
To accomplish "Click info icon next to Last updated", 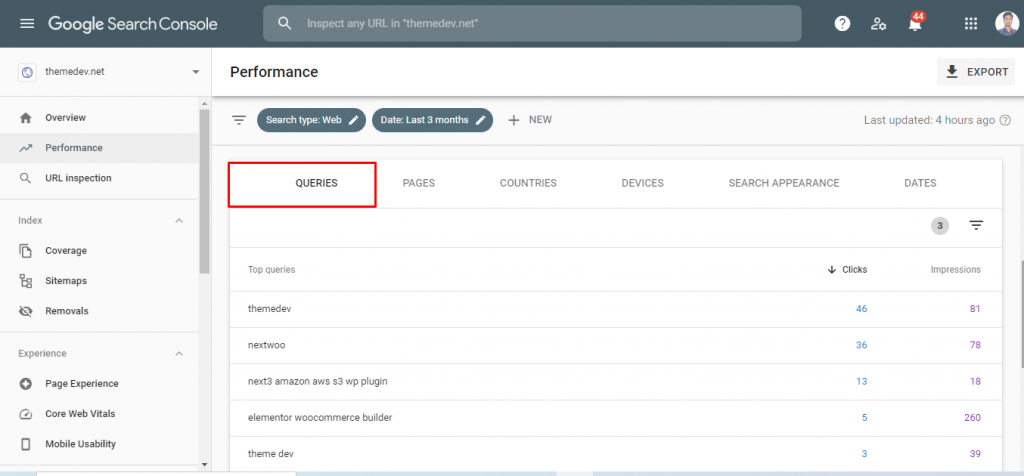I will (x=1005, y=120).
